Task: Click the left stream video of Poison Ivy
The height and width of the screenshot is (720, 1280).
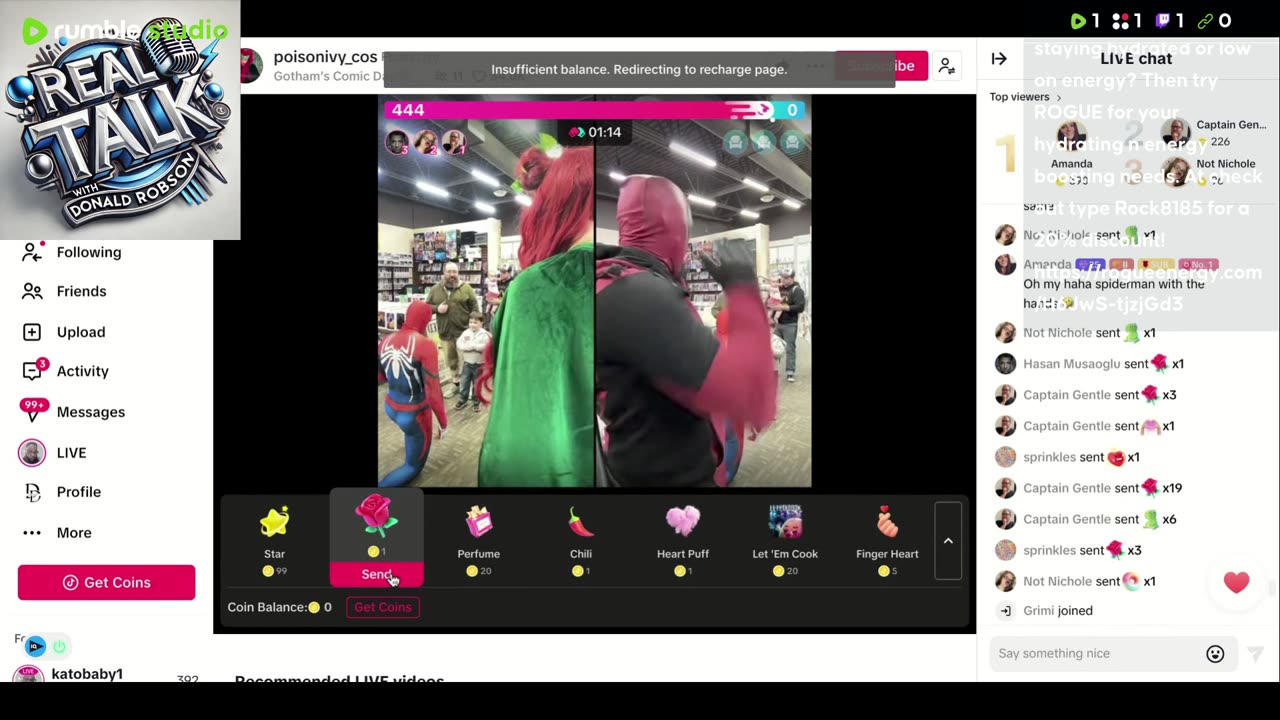Action: coord(486,292)
